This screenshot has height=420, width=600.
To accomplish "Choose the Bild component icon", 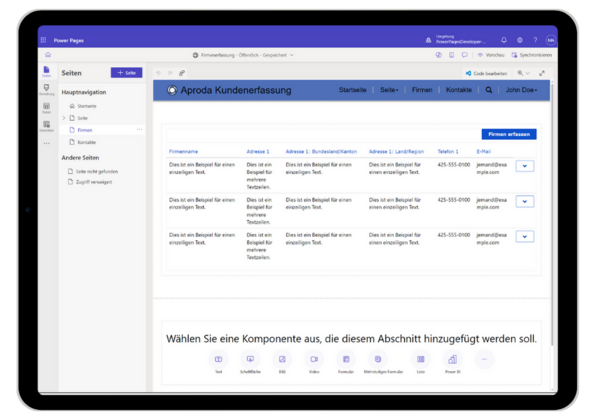I will [x=281, y=359].
